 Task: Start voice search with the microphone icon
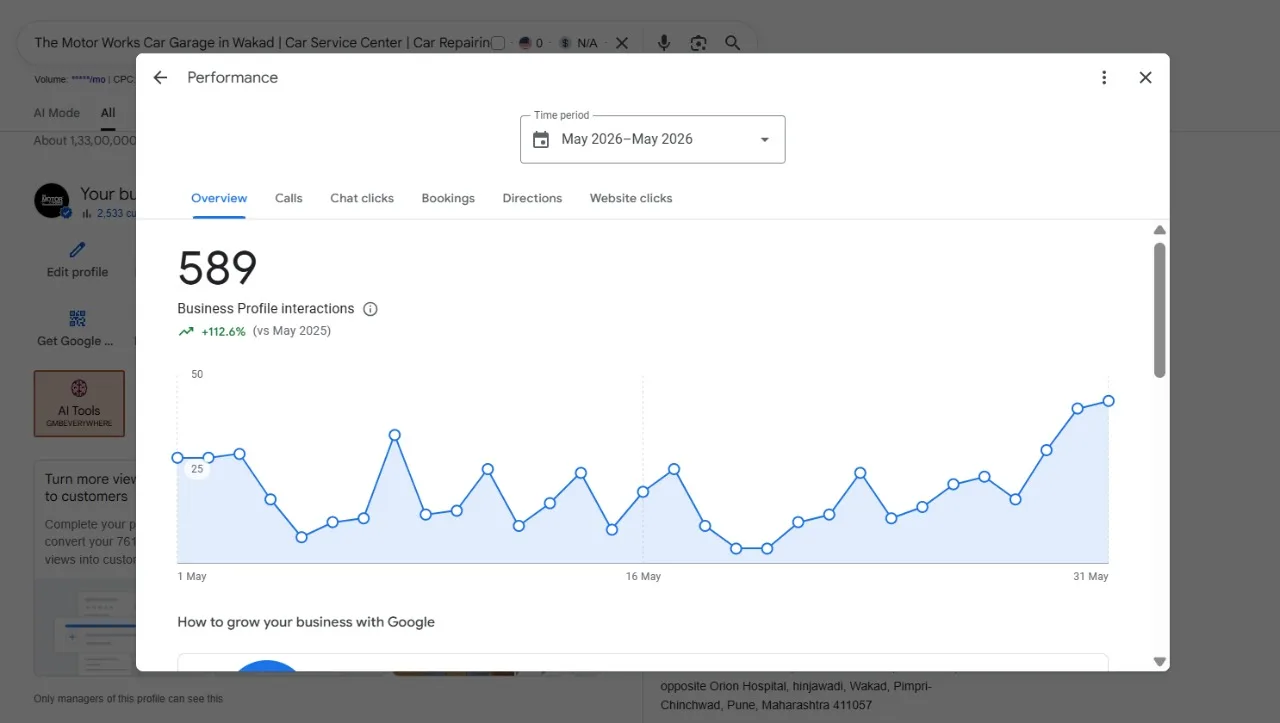click(x=663, y=43)
